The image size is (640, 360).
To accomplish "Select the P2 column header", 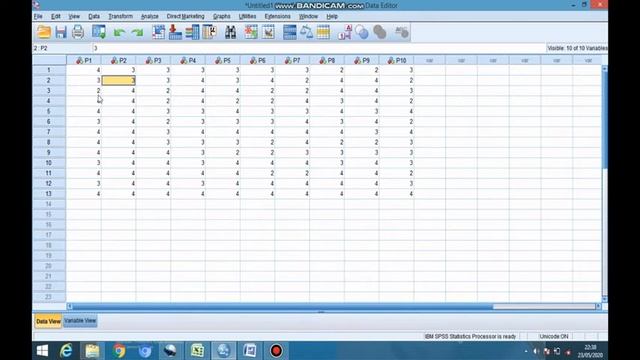I will point(118,60).
